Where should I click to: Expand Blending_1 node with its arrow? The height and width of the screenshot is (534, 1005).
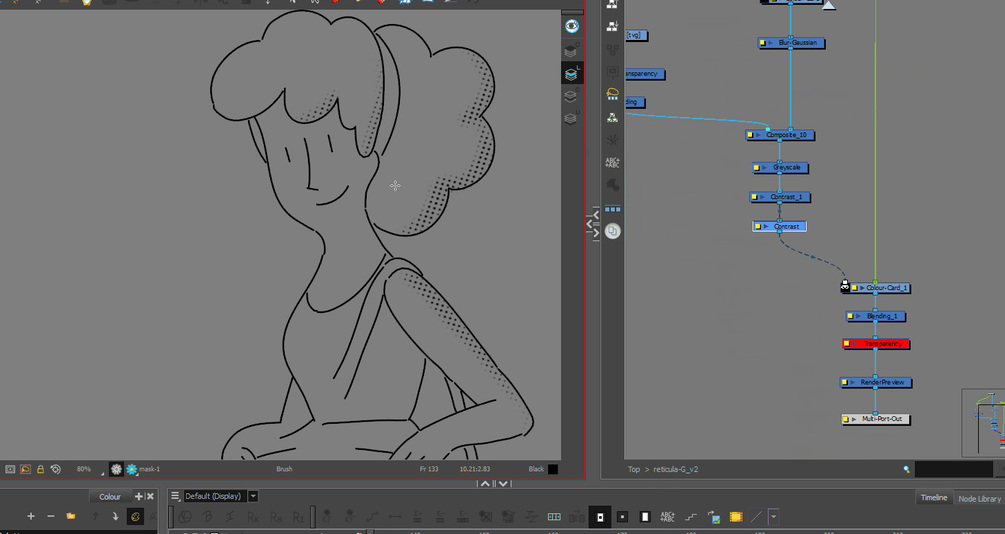pyautogui.click(x=858, y=316)
